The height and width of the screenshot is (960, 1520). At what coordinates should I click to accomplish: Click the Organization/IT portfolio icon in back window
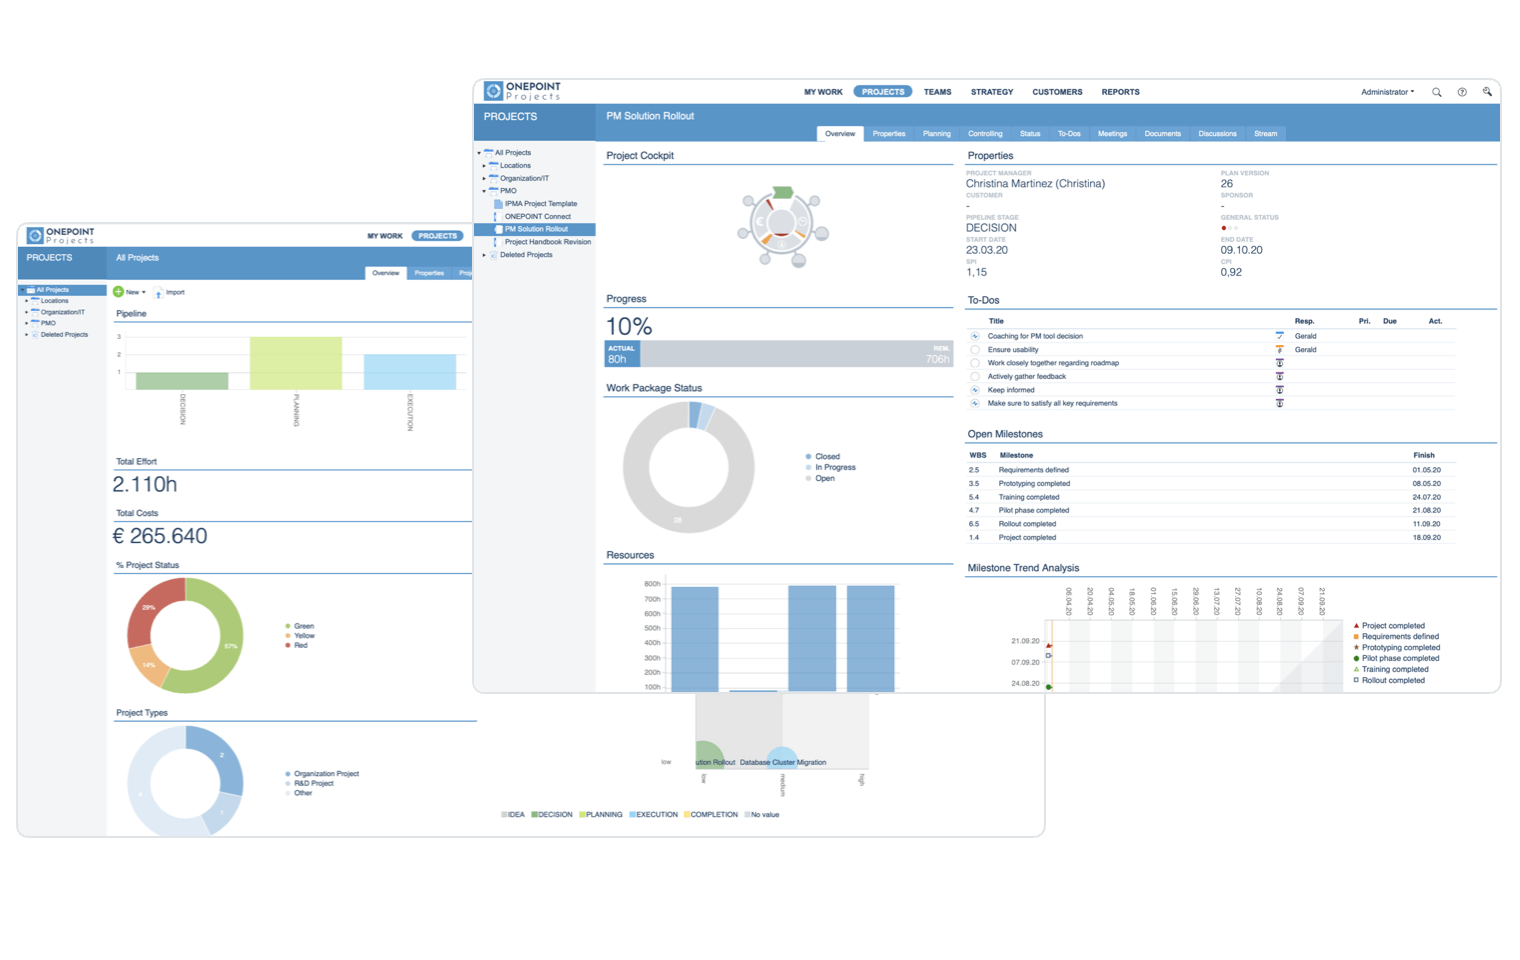coord(35,312)
